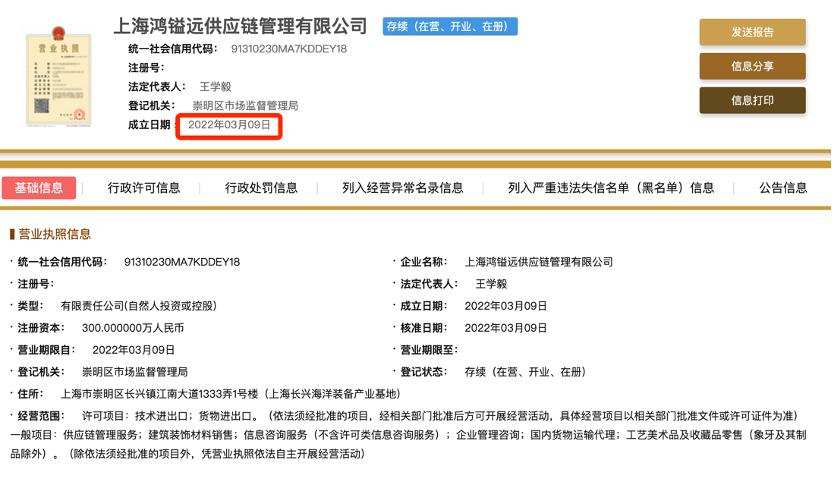Click 法定代表人 value in license info section

pyautogui.click(x=491, y=284)
